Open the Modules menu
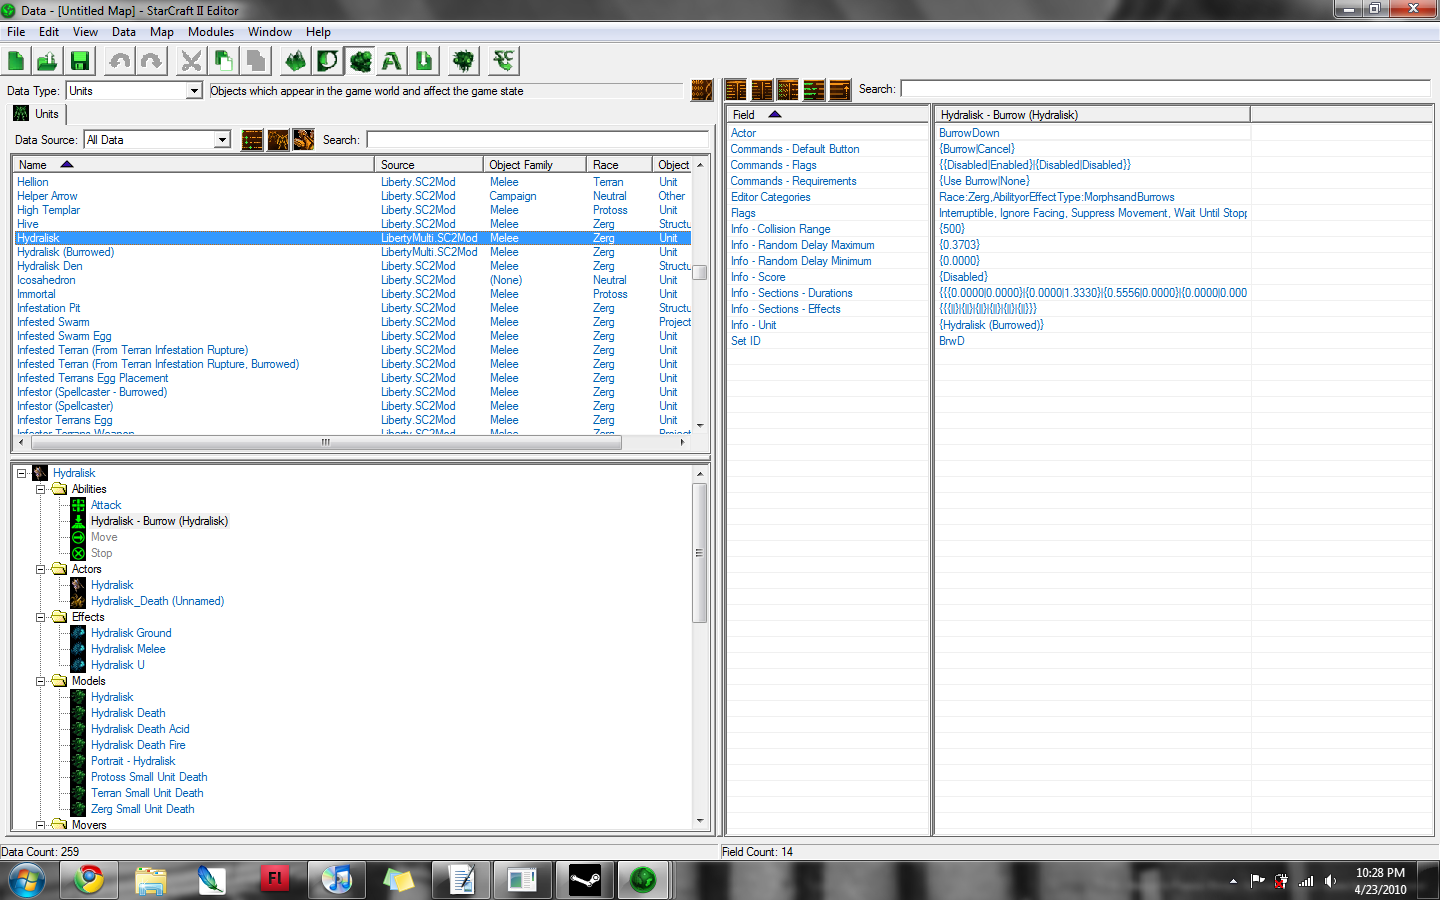Image resolution: width=1440 pixels, height=900 pixels. coord(211,32)
